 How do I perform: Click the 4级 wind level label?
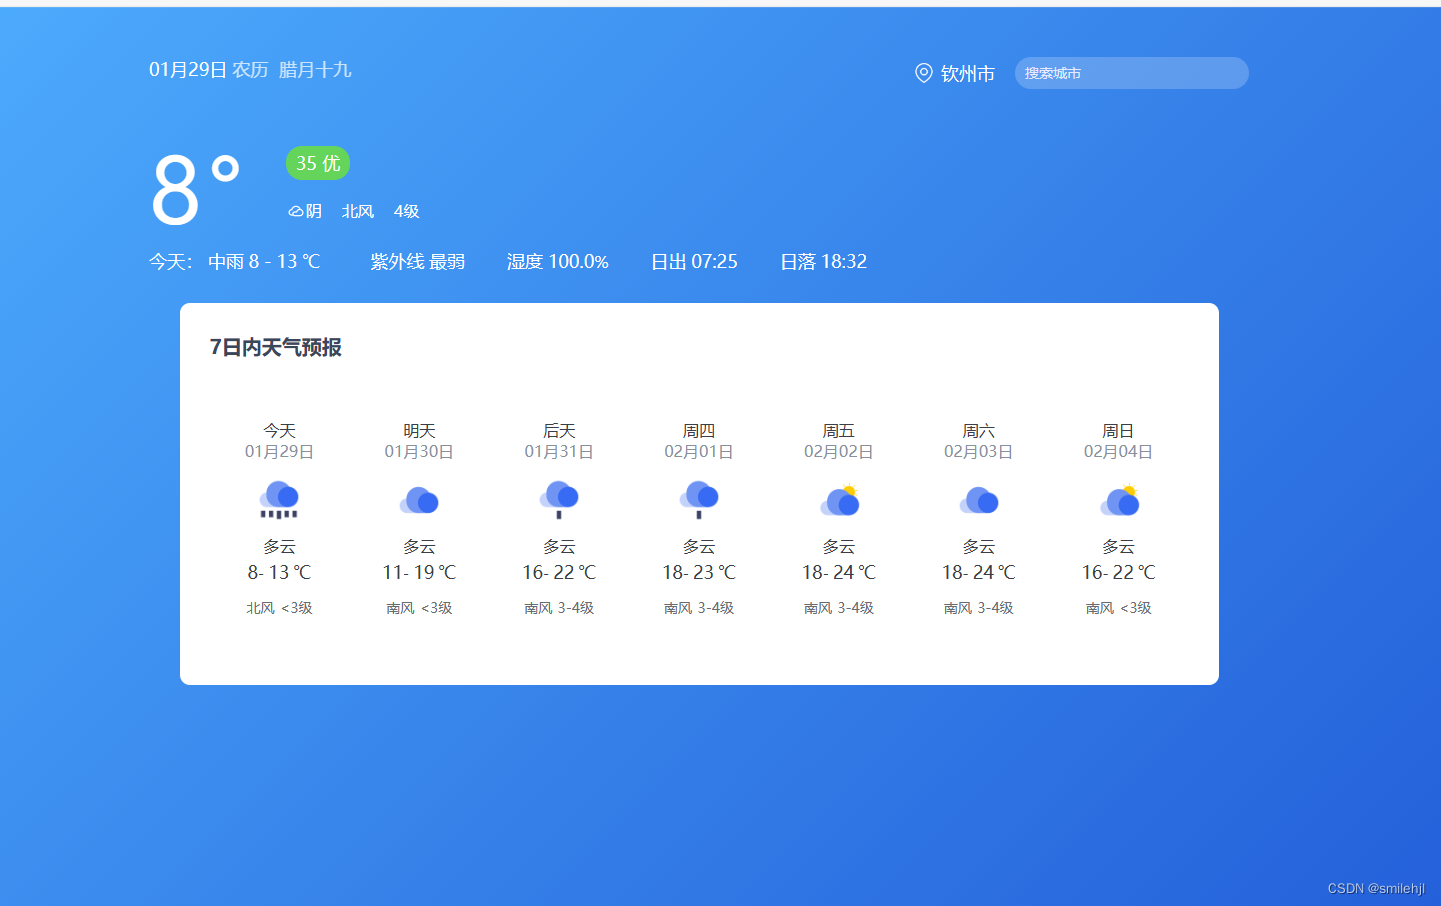point(406,211)
